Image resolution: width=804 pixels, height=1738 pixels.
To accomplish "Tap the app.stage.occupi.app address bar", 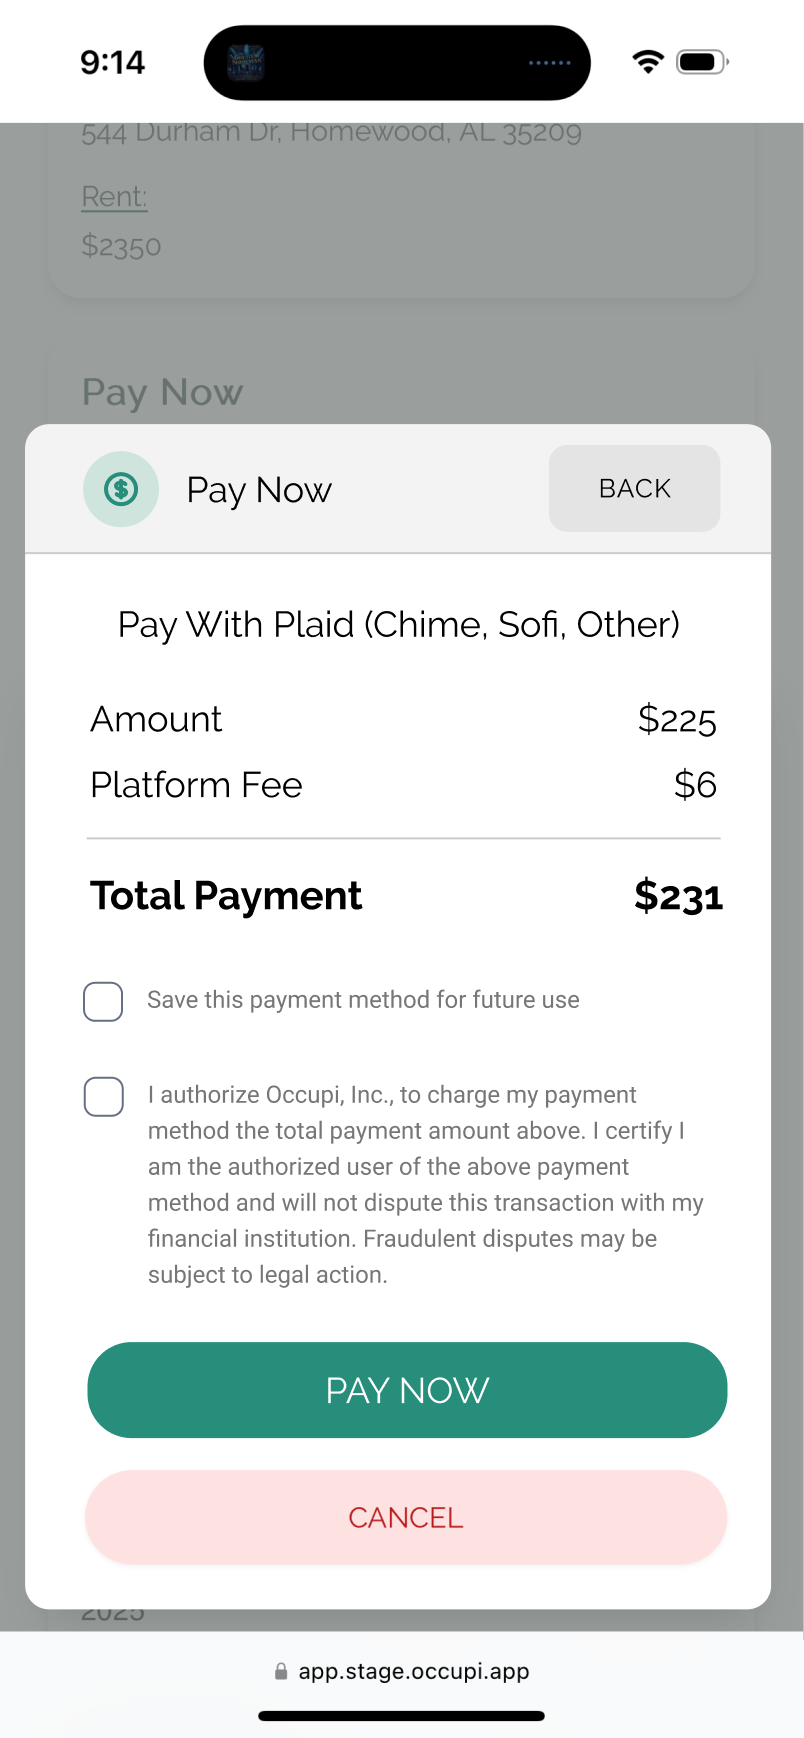I will pyautogui.click(x=402, y=1671).
